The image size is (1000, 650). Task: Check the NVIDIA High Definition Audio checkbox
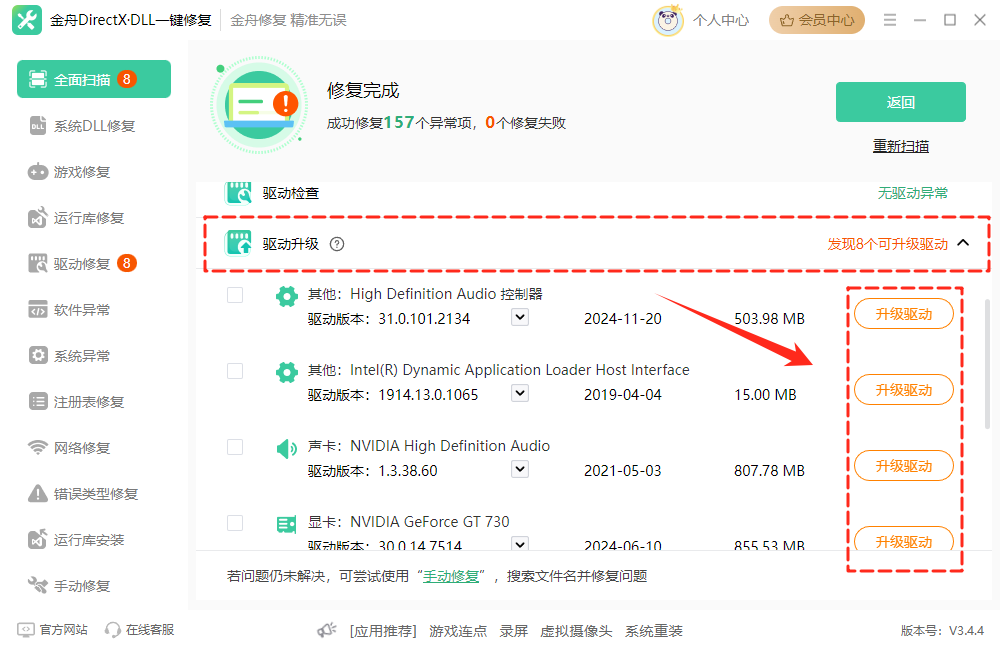235,447
